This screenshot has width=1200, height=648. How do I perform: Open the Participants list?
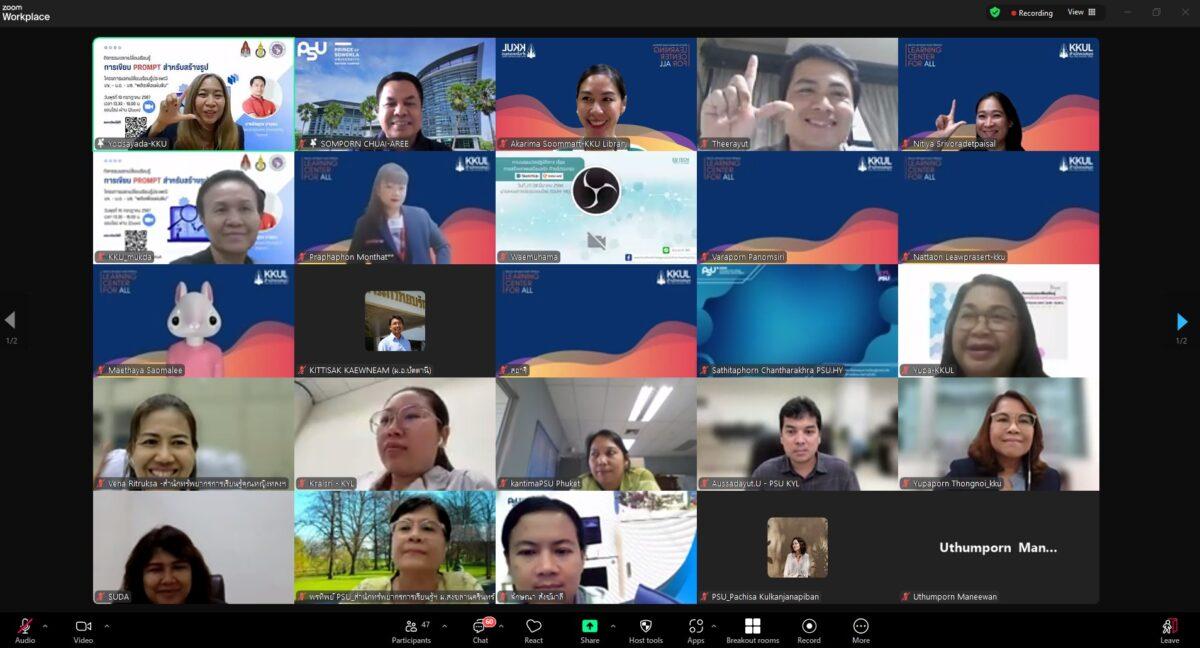(x=411, y=629)
